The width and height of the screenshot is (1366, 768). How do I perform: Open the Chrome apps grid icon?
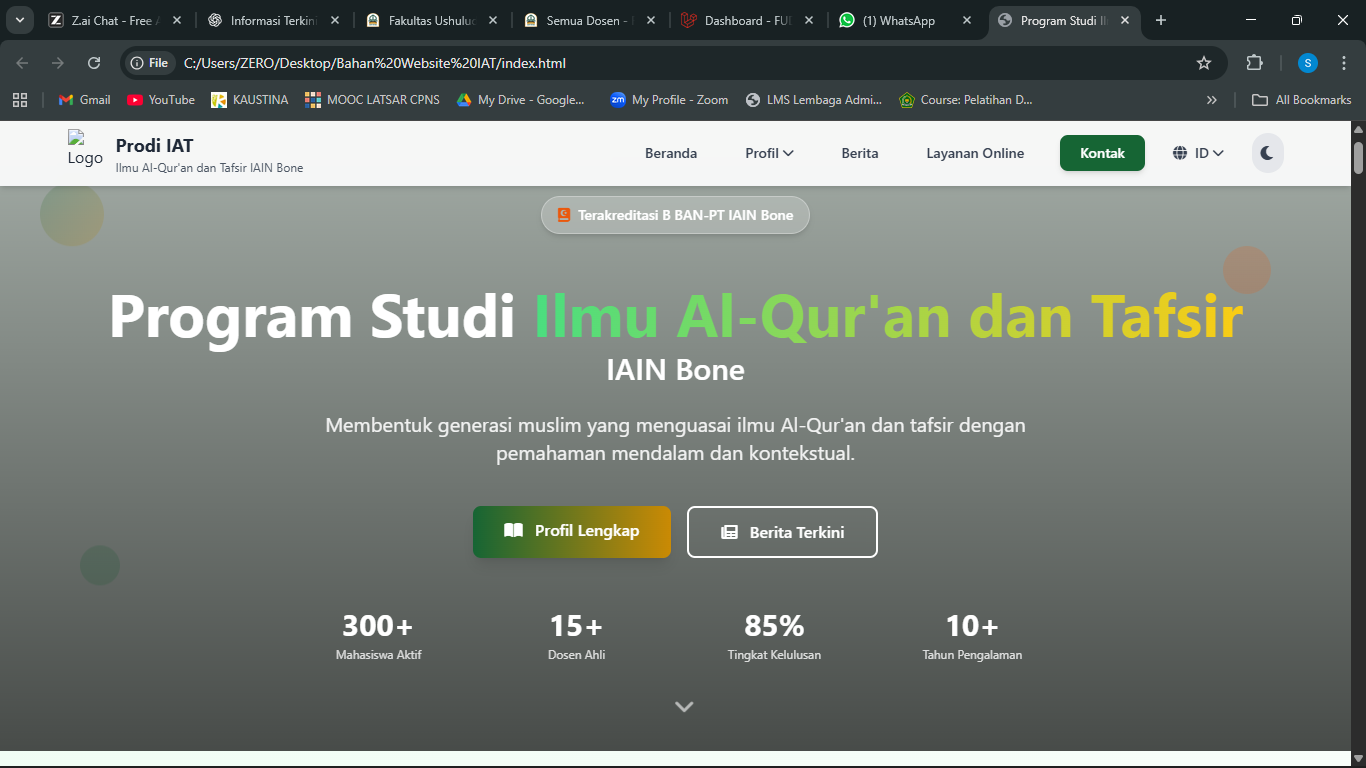point(20,100)
